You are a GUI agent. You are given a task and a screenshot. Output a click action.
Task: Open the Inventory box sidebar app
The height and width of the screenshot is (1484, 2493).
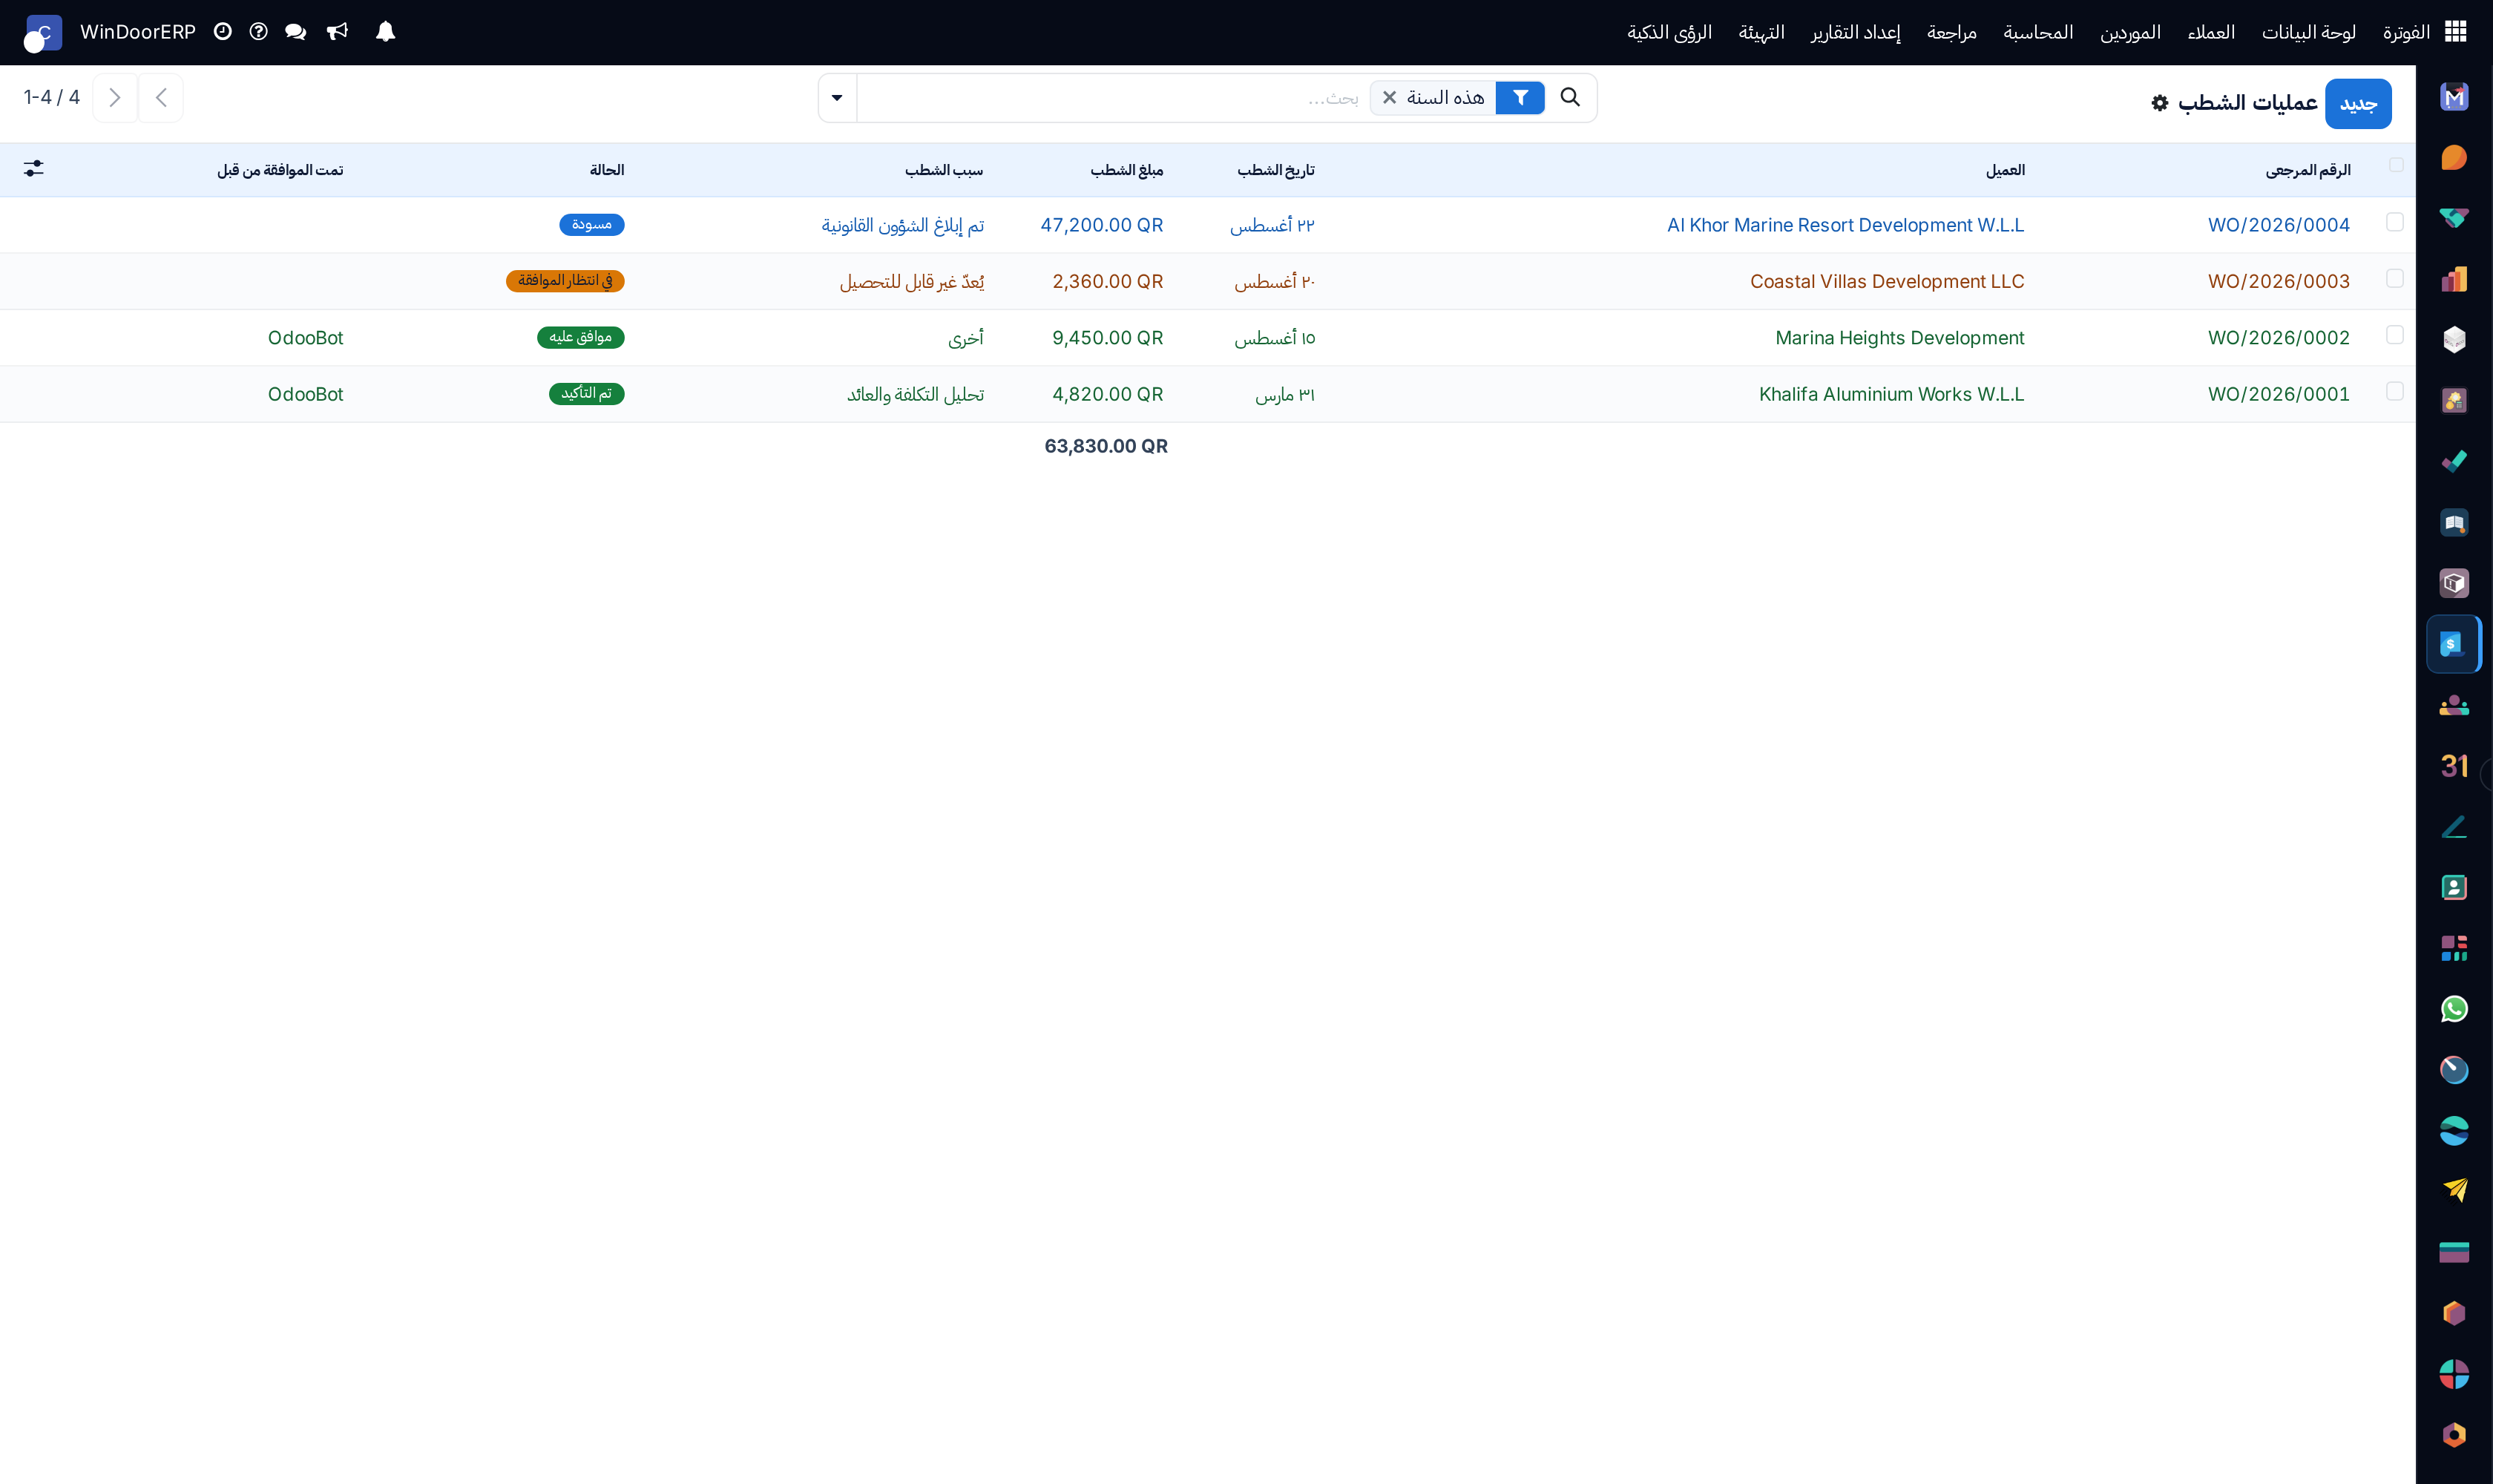2454,583
